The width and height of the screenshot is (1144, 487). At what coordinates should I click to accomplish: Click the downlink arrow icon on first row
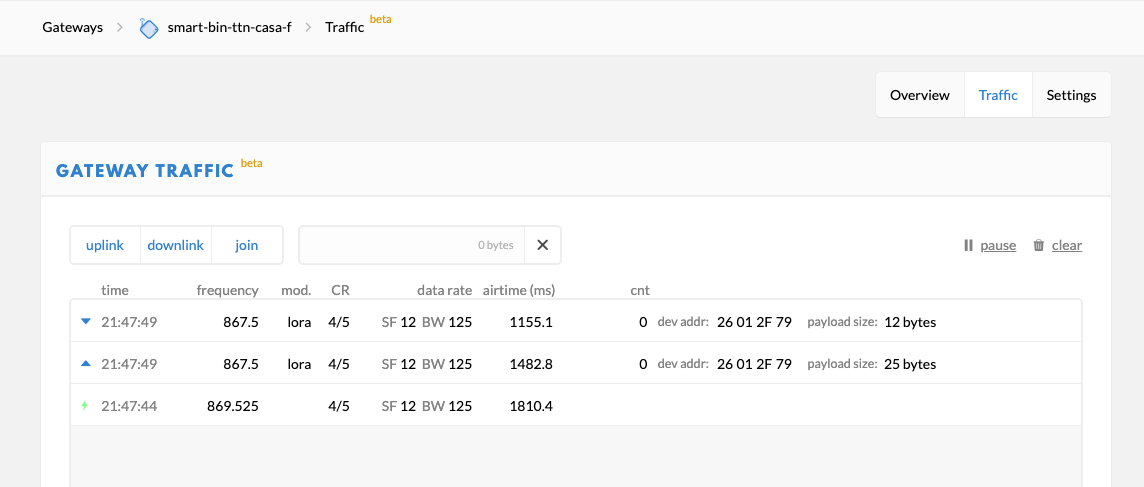[x=85, y=321]
